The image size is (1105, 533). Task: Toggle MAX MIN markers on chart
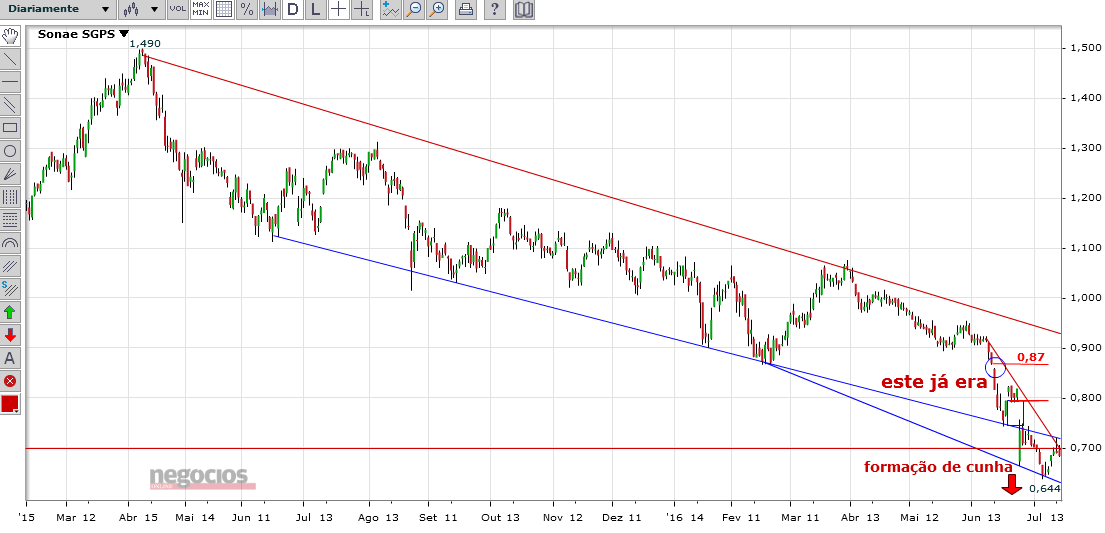200,9
